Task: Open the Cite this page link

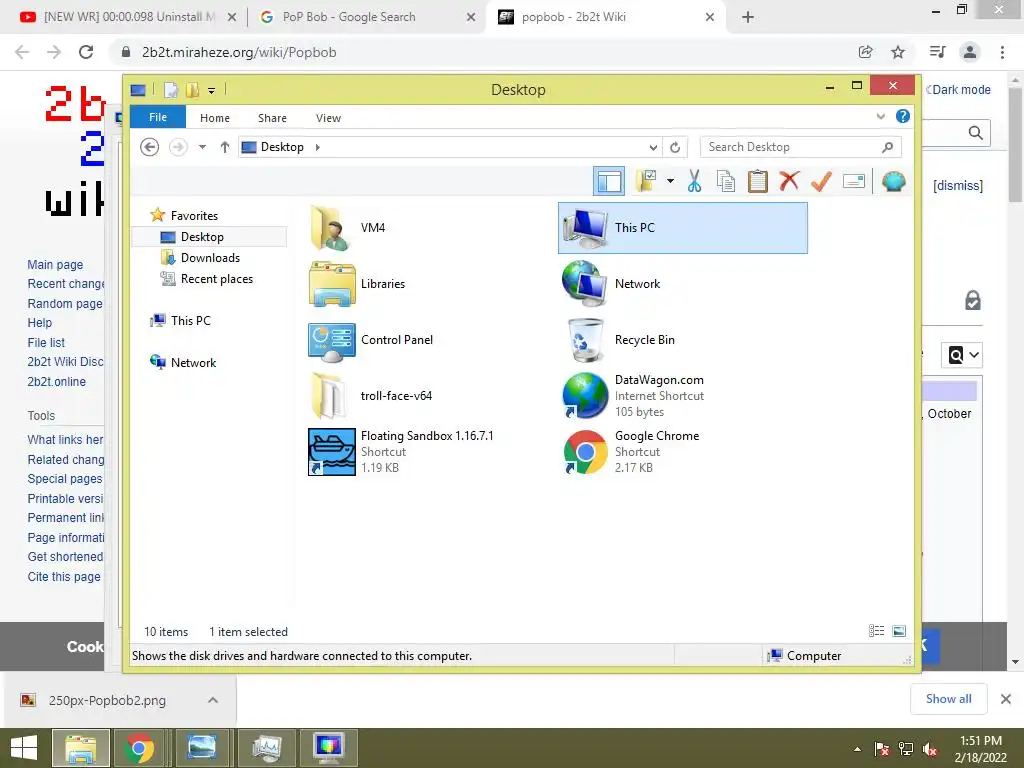Action: (64, 577)
